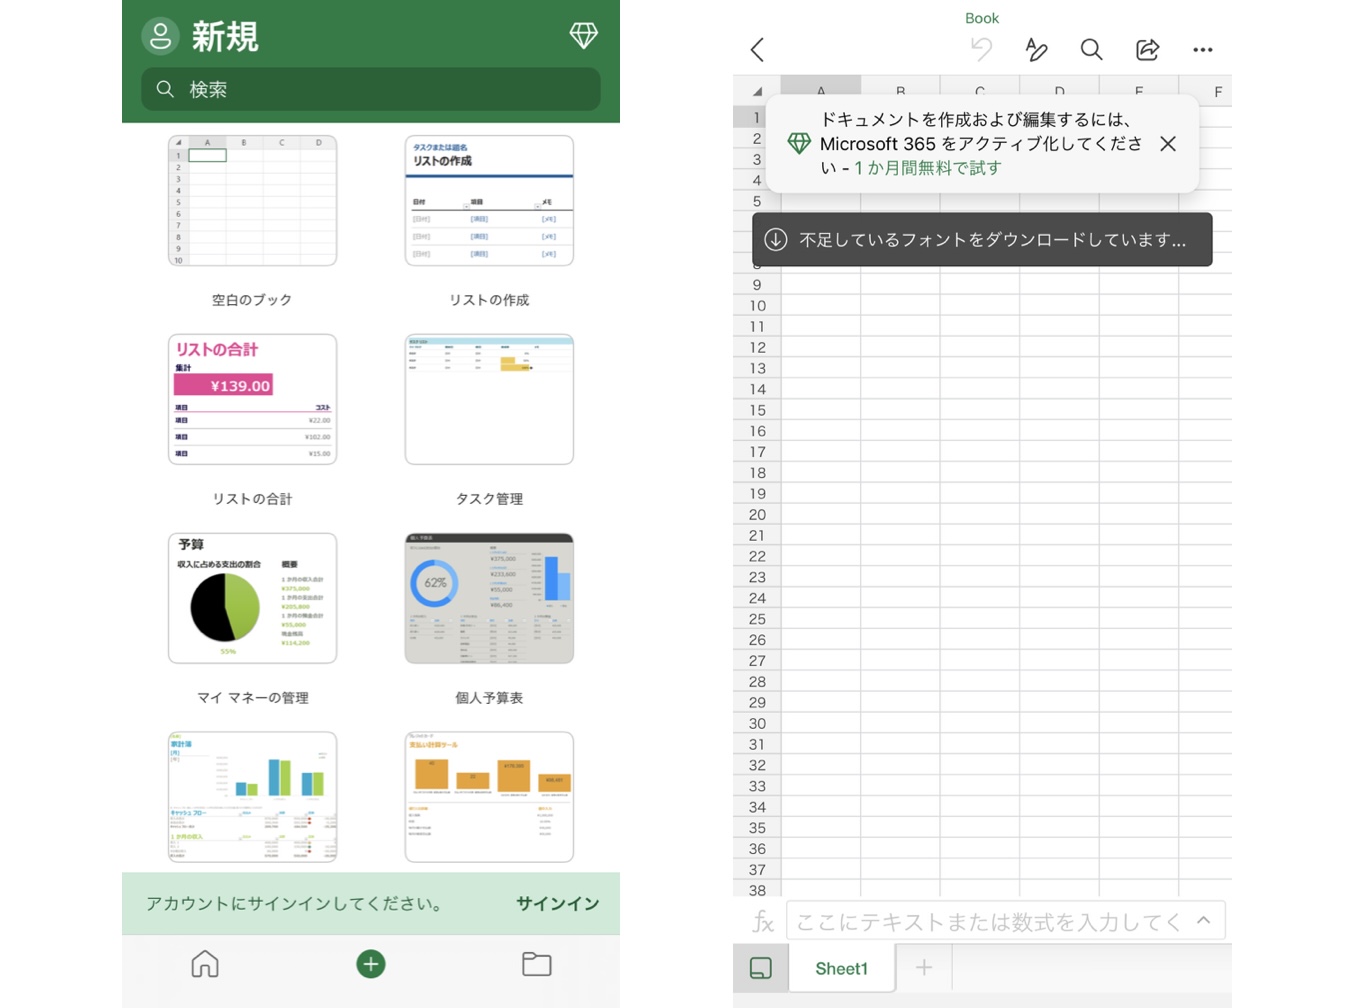Image resolution: width=1358 pixels, height=1008 pixels.
Task: Tap the Share icon
Action: [1147, 49]
